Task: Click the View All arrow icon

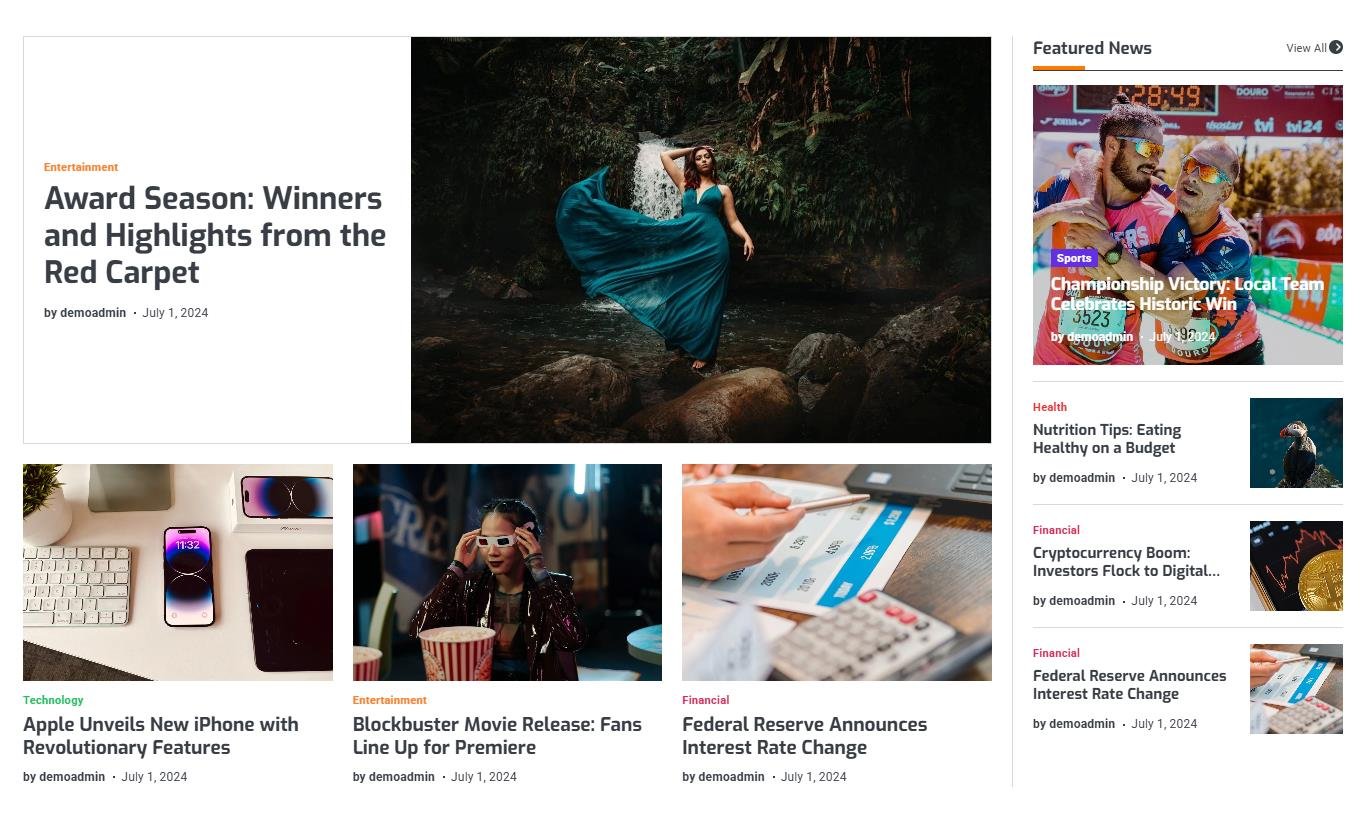Action: (x=1336, y=47)
